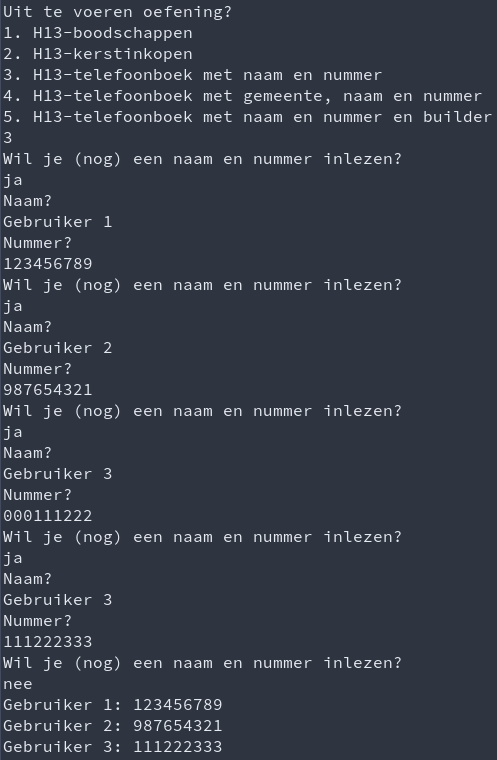Click the typed "3" choice line

8,138
